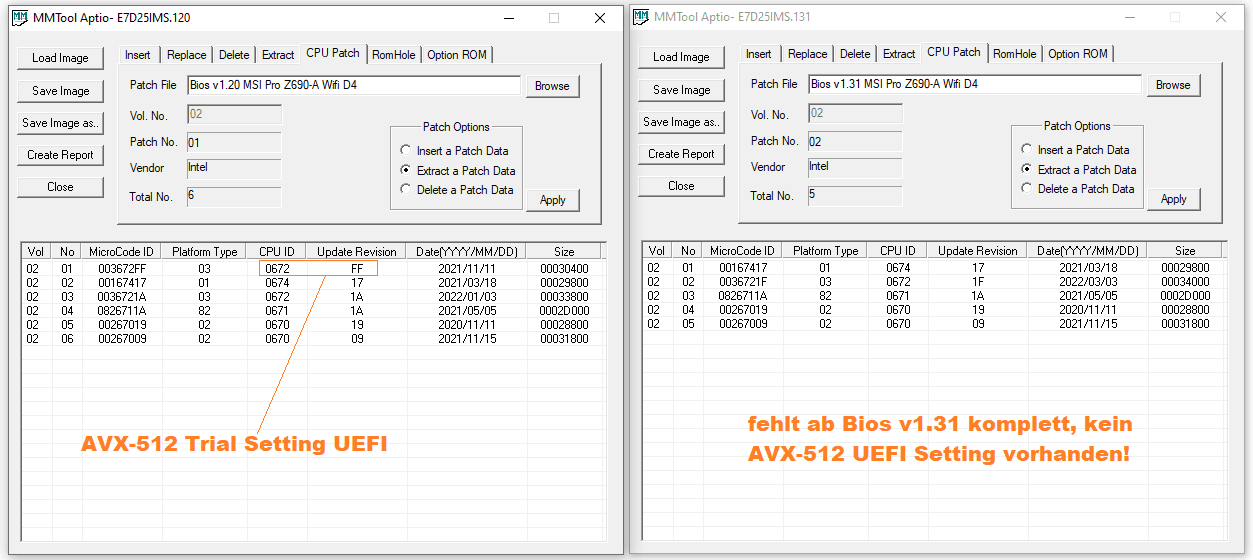The height and width of the screenshot is (560, 1253).
Task: Open the Extract tab in E7D25IMS.120 window
Action: pos(278,55)
